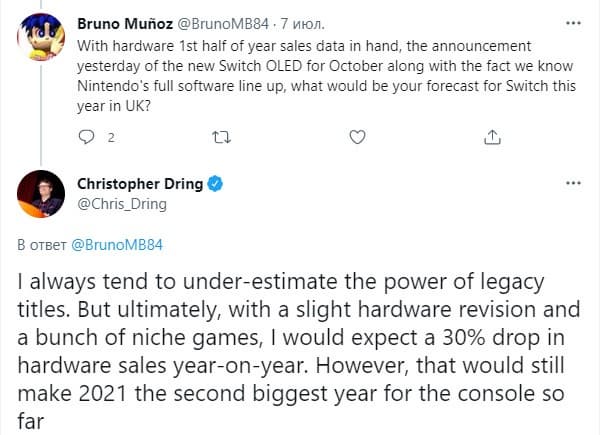Screen dimensions: 609x435
Task: Click the Christopher Dring display name
Action: (x=140, y=184)
